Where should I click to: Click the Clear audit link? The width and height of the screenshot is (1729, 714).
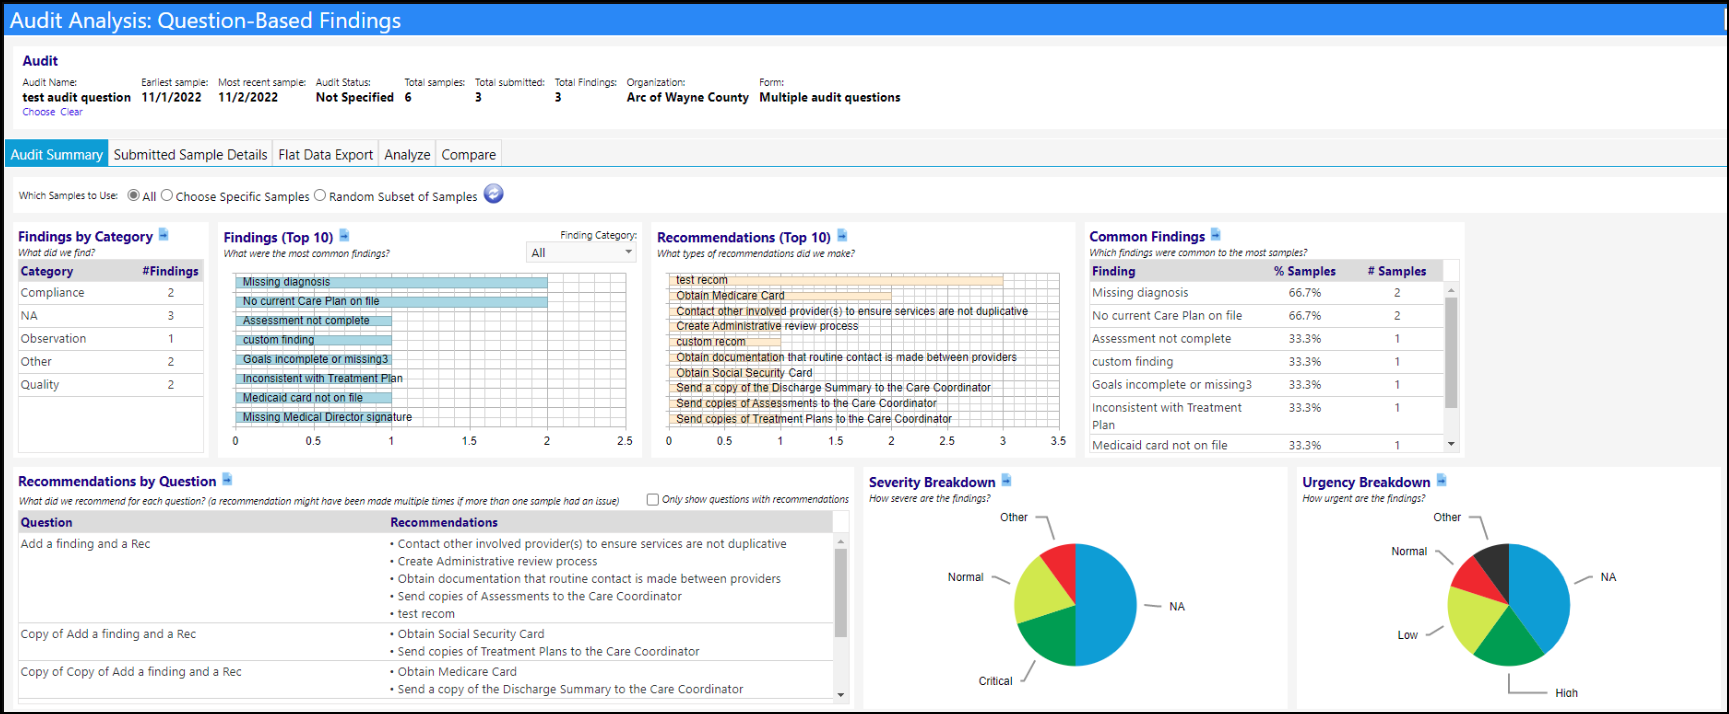click(x=71, y=112)
